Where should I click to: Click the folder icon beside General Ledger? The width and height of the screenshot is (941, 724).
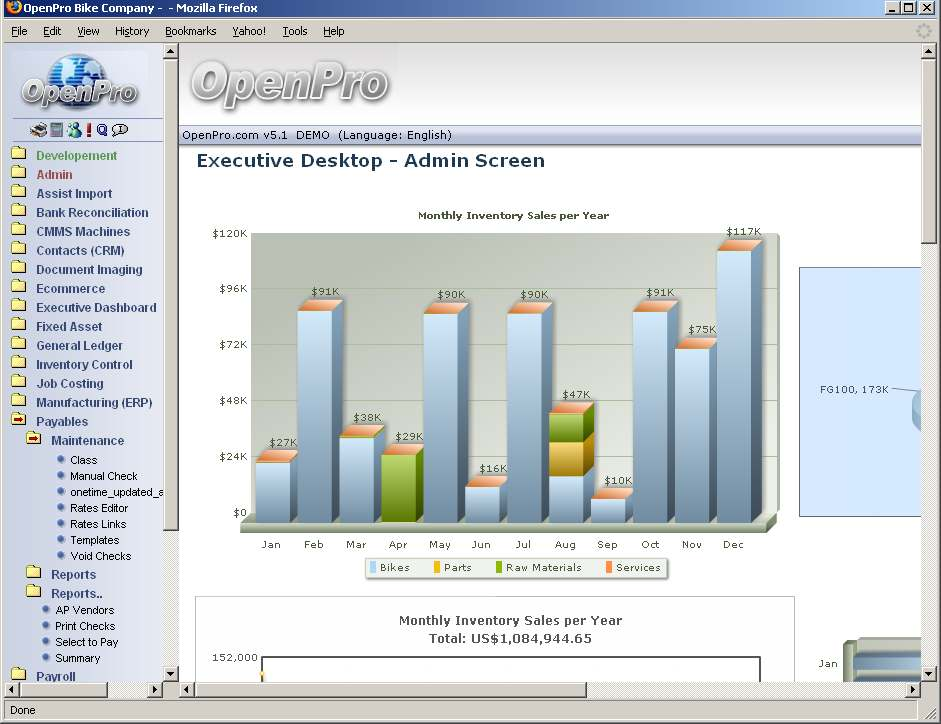point(18,345)
